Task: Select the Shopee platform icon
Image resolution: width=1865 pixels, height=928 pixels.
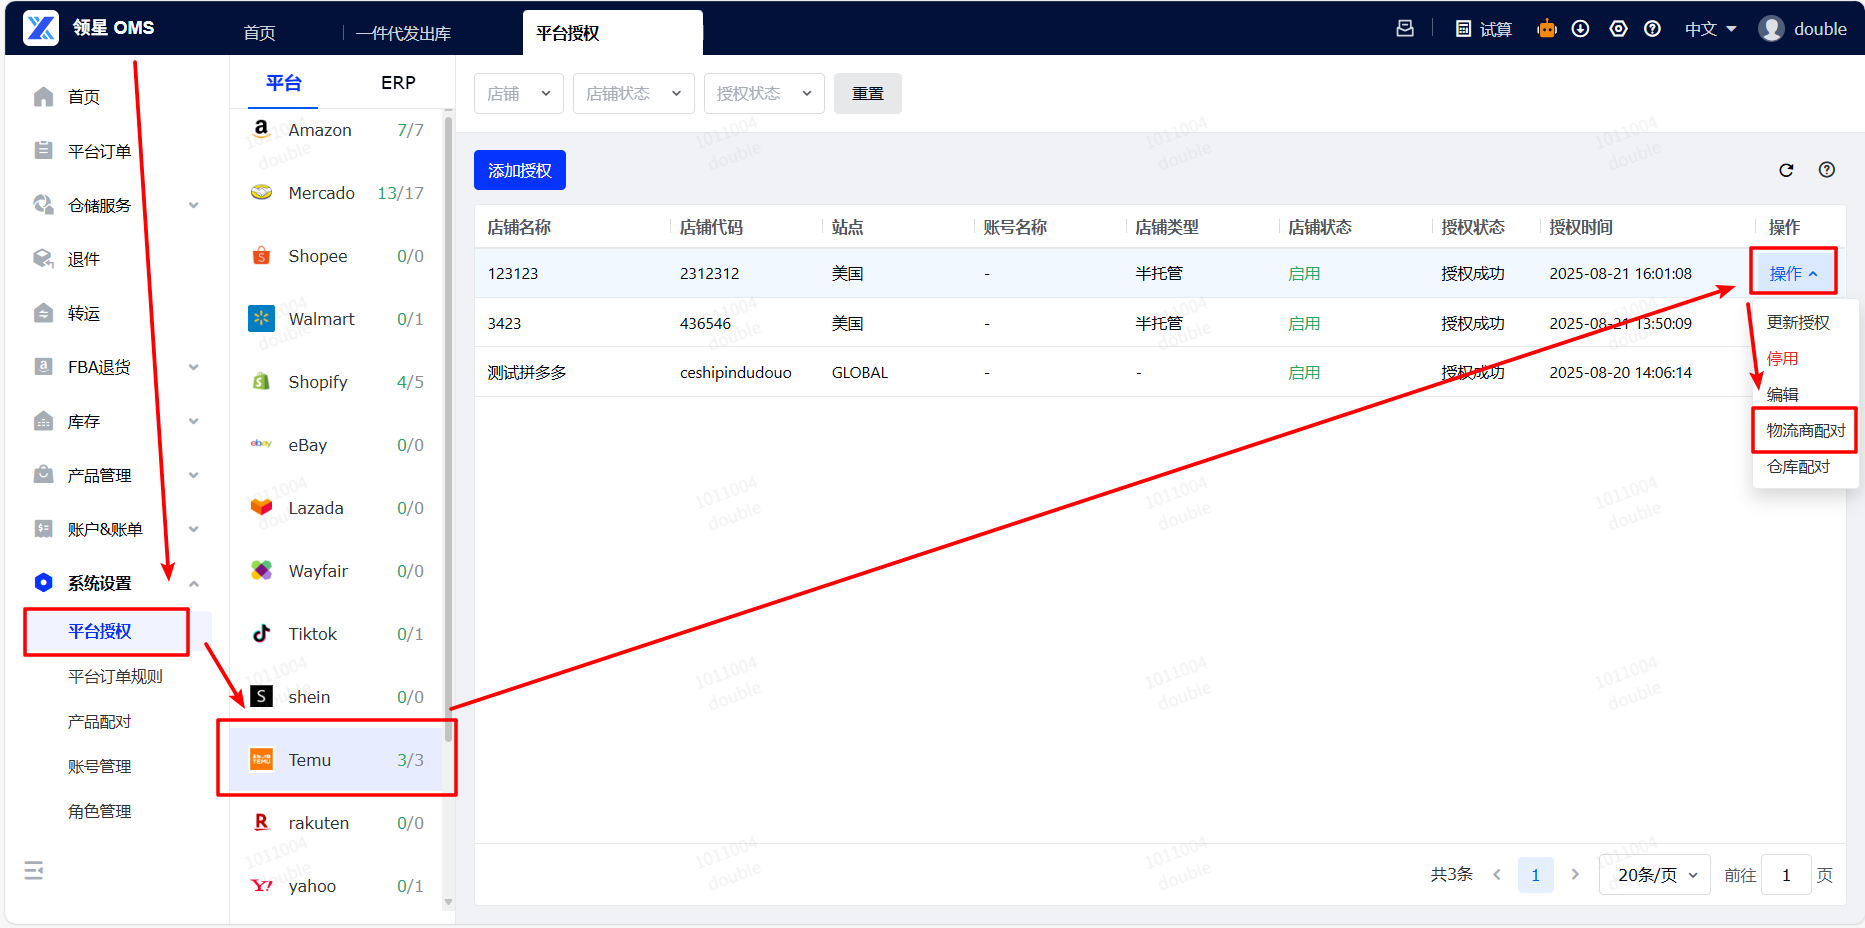Action: [x=261, y=255]
